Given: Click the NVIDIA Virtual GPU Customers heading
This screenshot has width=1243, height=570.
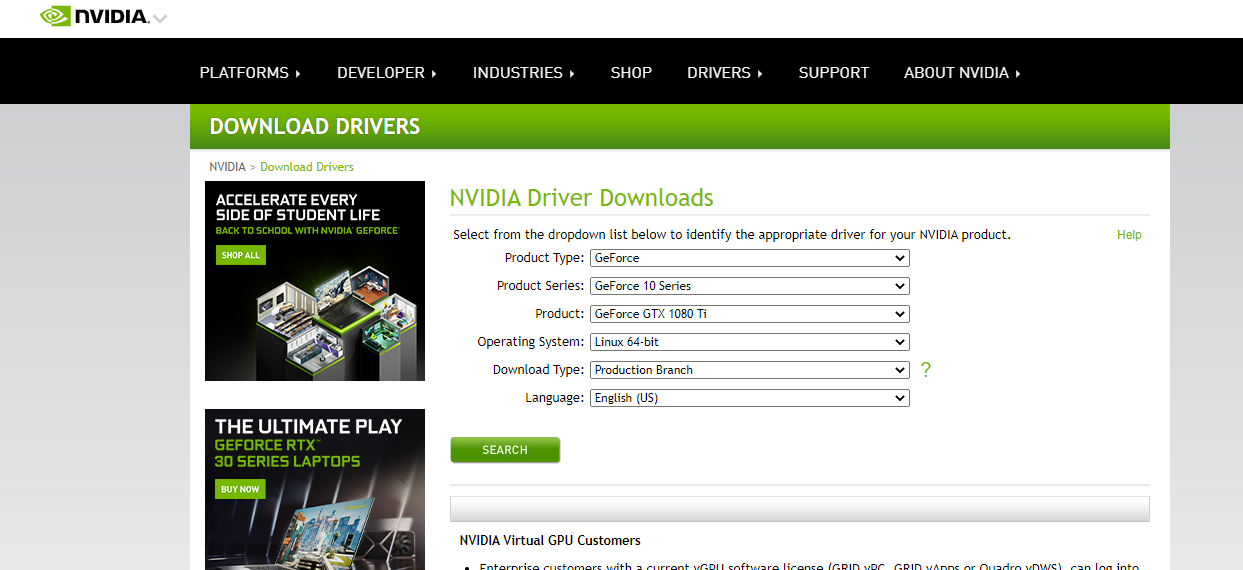Looking at the screenshot, I should [x=550, y=540].
